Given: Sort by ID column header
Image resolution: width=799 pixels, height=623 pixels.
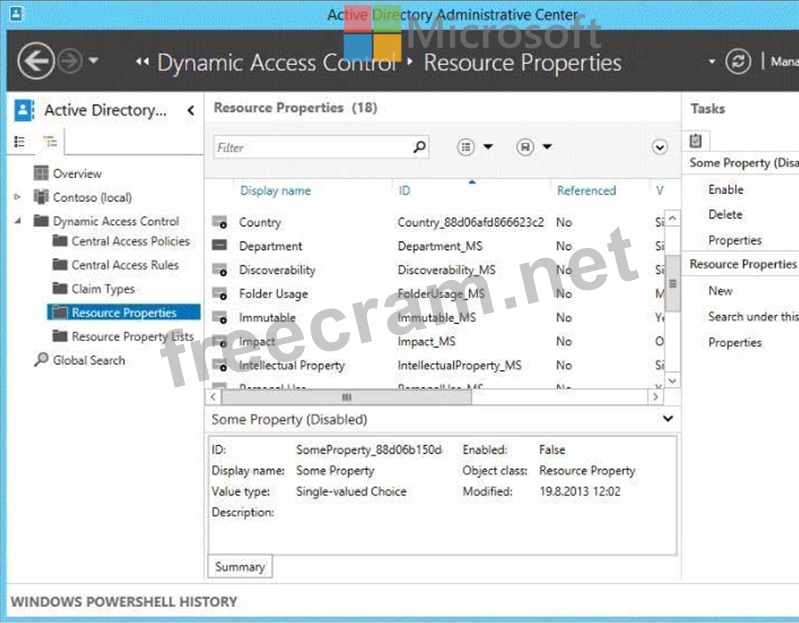Looking at the screenshot, I should [404, 191].
